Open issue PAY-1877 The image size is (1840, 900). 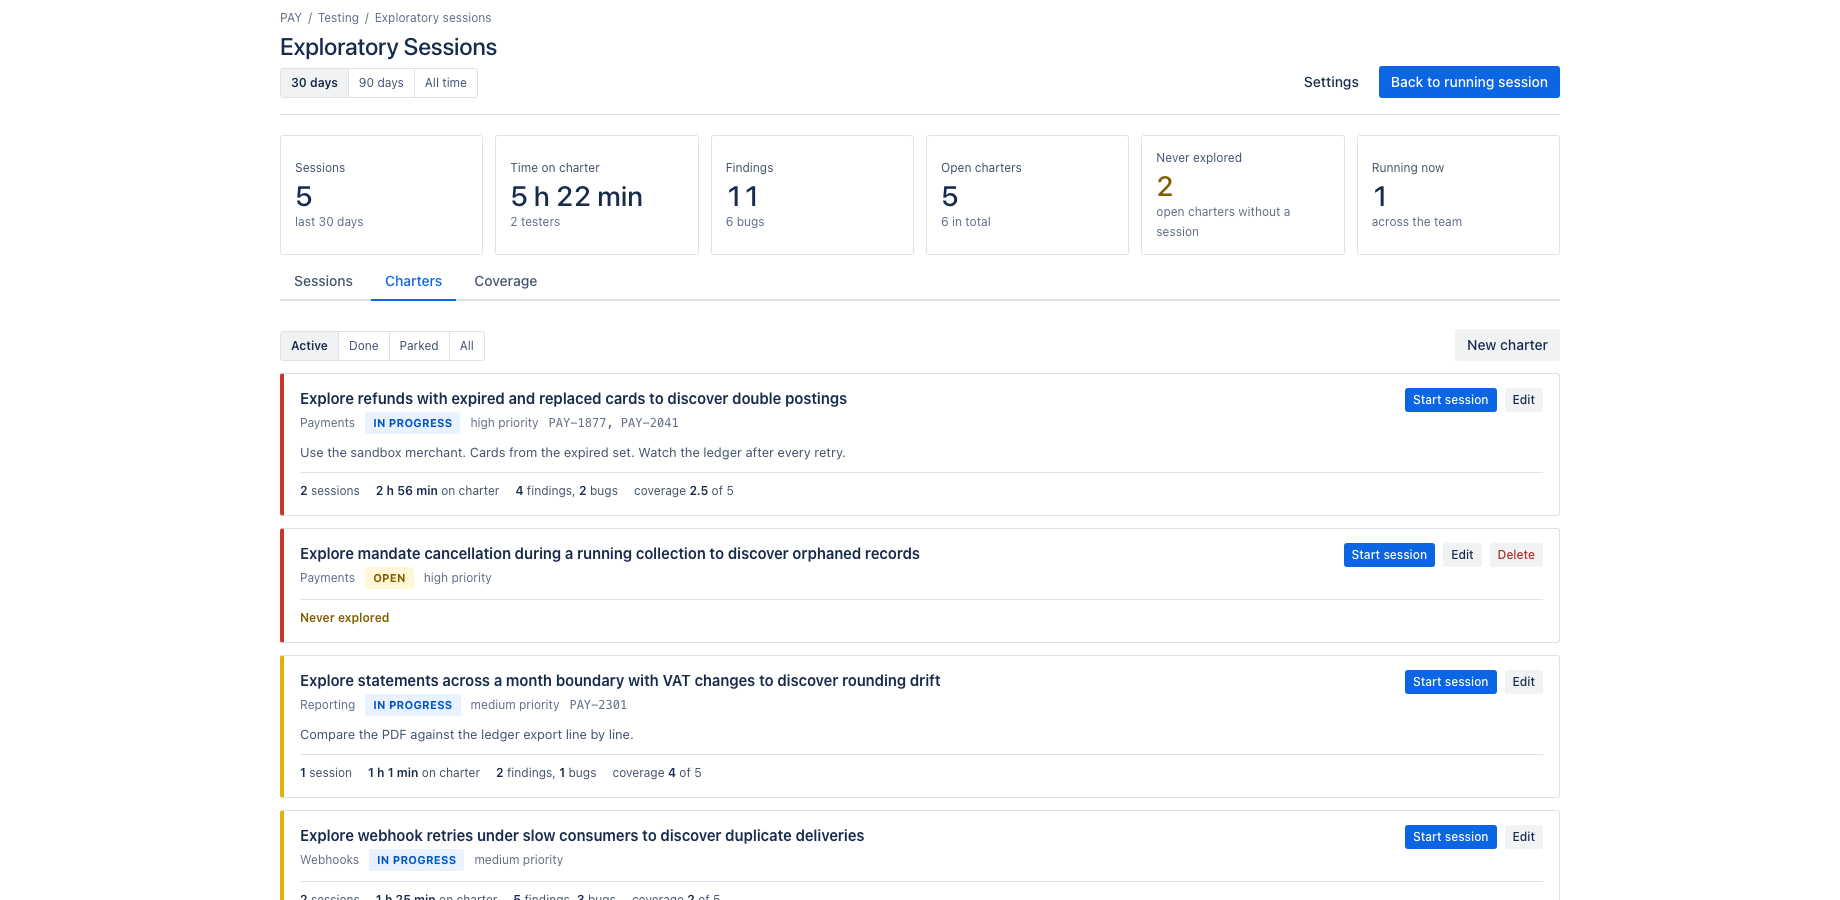click(577, 423)
